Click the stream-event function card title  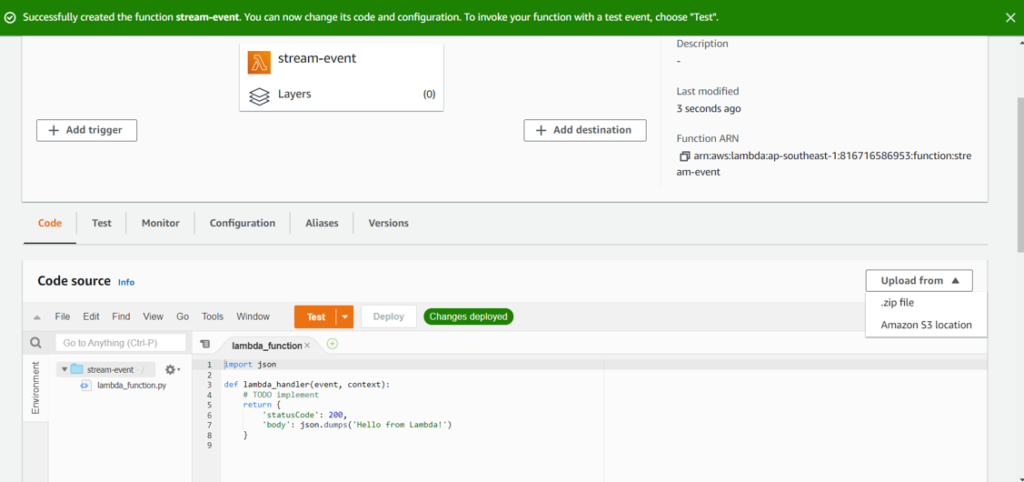point(317,58)
